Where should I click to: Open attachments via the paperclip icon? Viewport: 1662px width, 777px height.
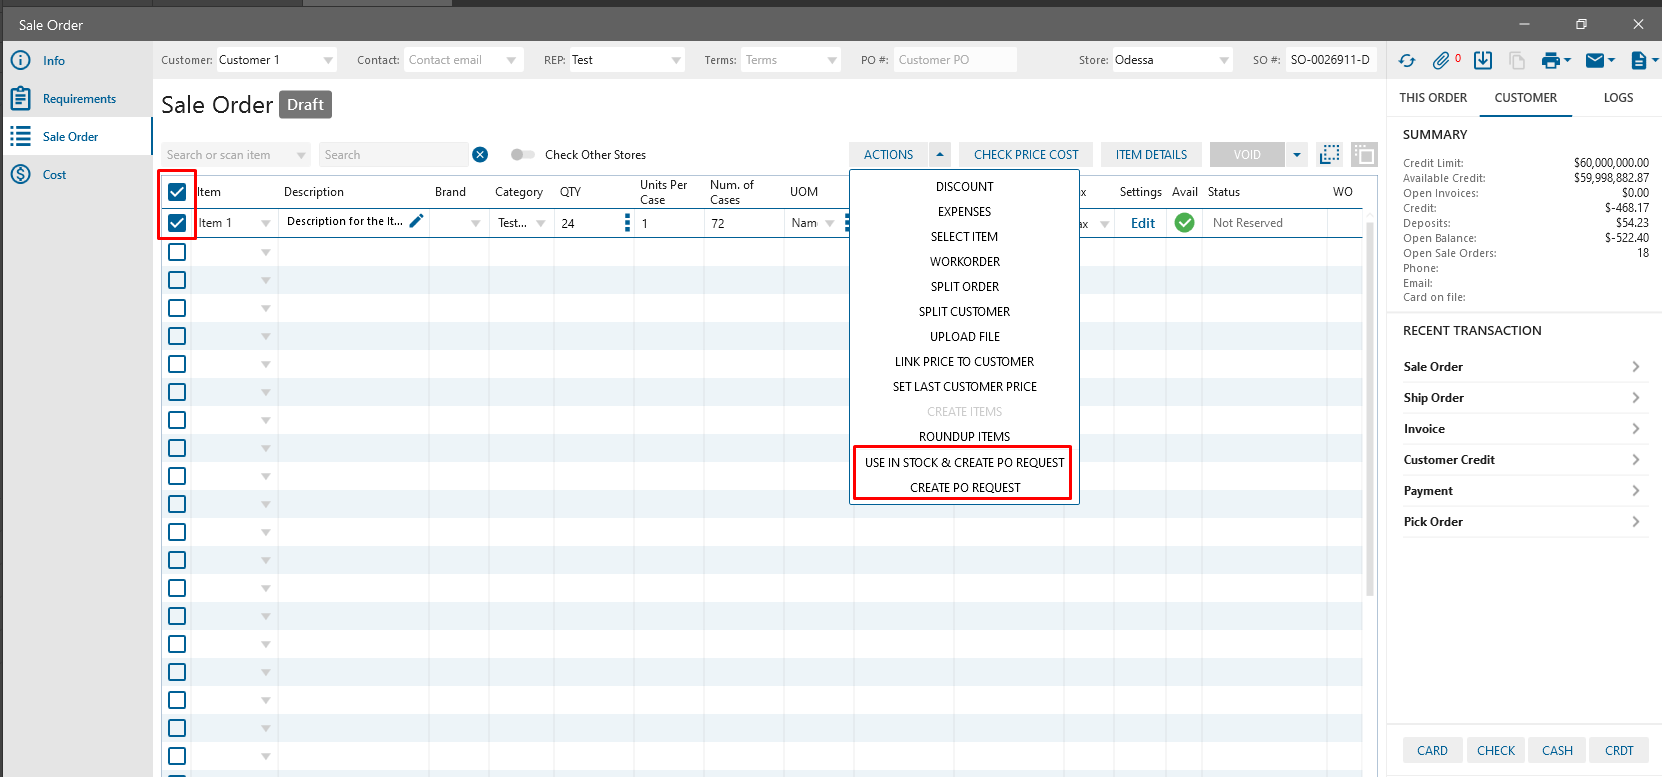(1441, 61)
